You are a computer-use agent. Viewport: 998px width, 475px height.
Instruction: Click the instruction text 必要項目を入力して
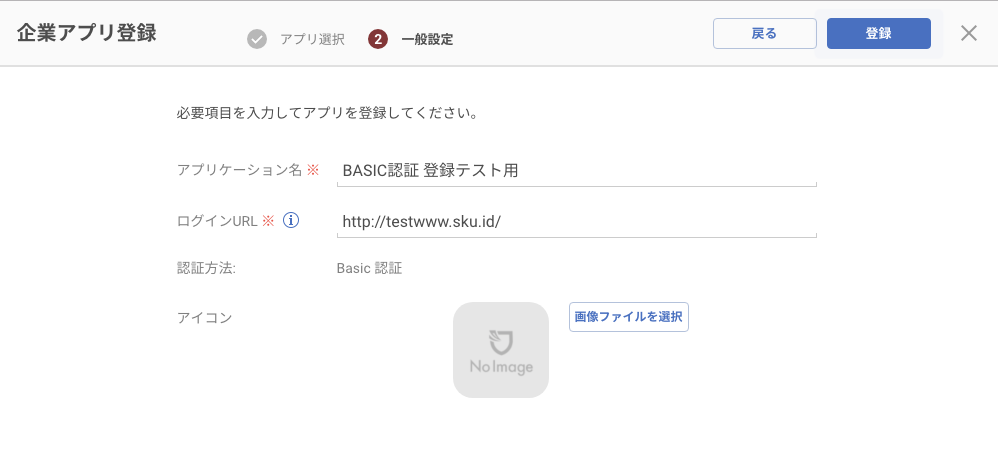pos(240,115)
